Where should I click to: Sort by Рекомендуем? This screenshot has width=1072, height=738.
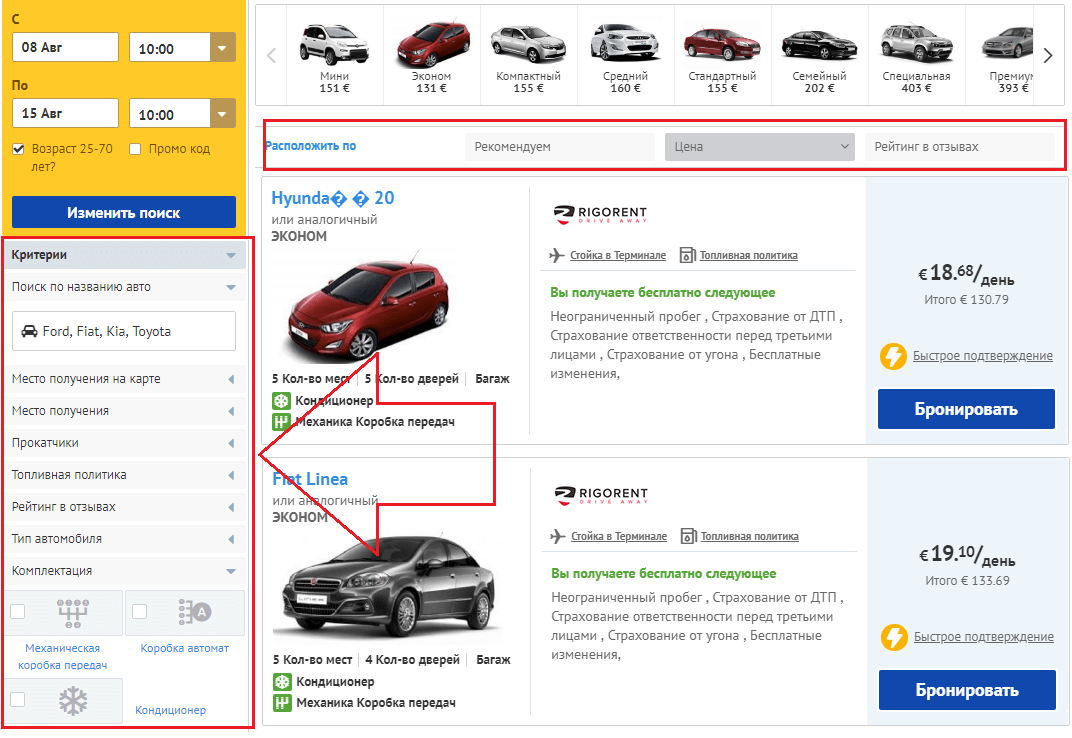coord(559,146)
